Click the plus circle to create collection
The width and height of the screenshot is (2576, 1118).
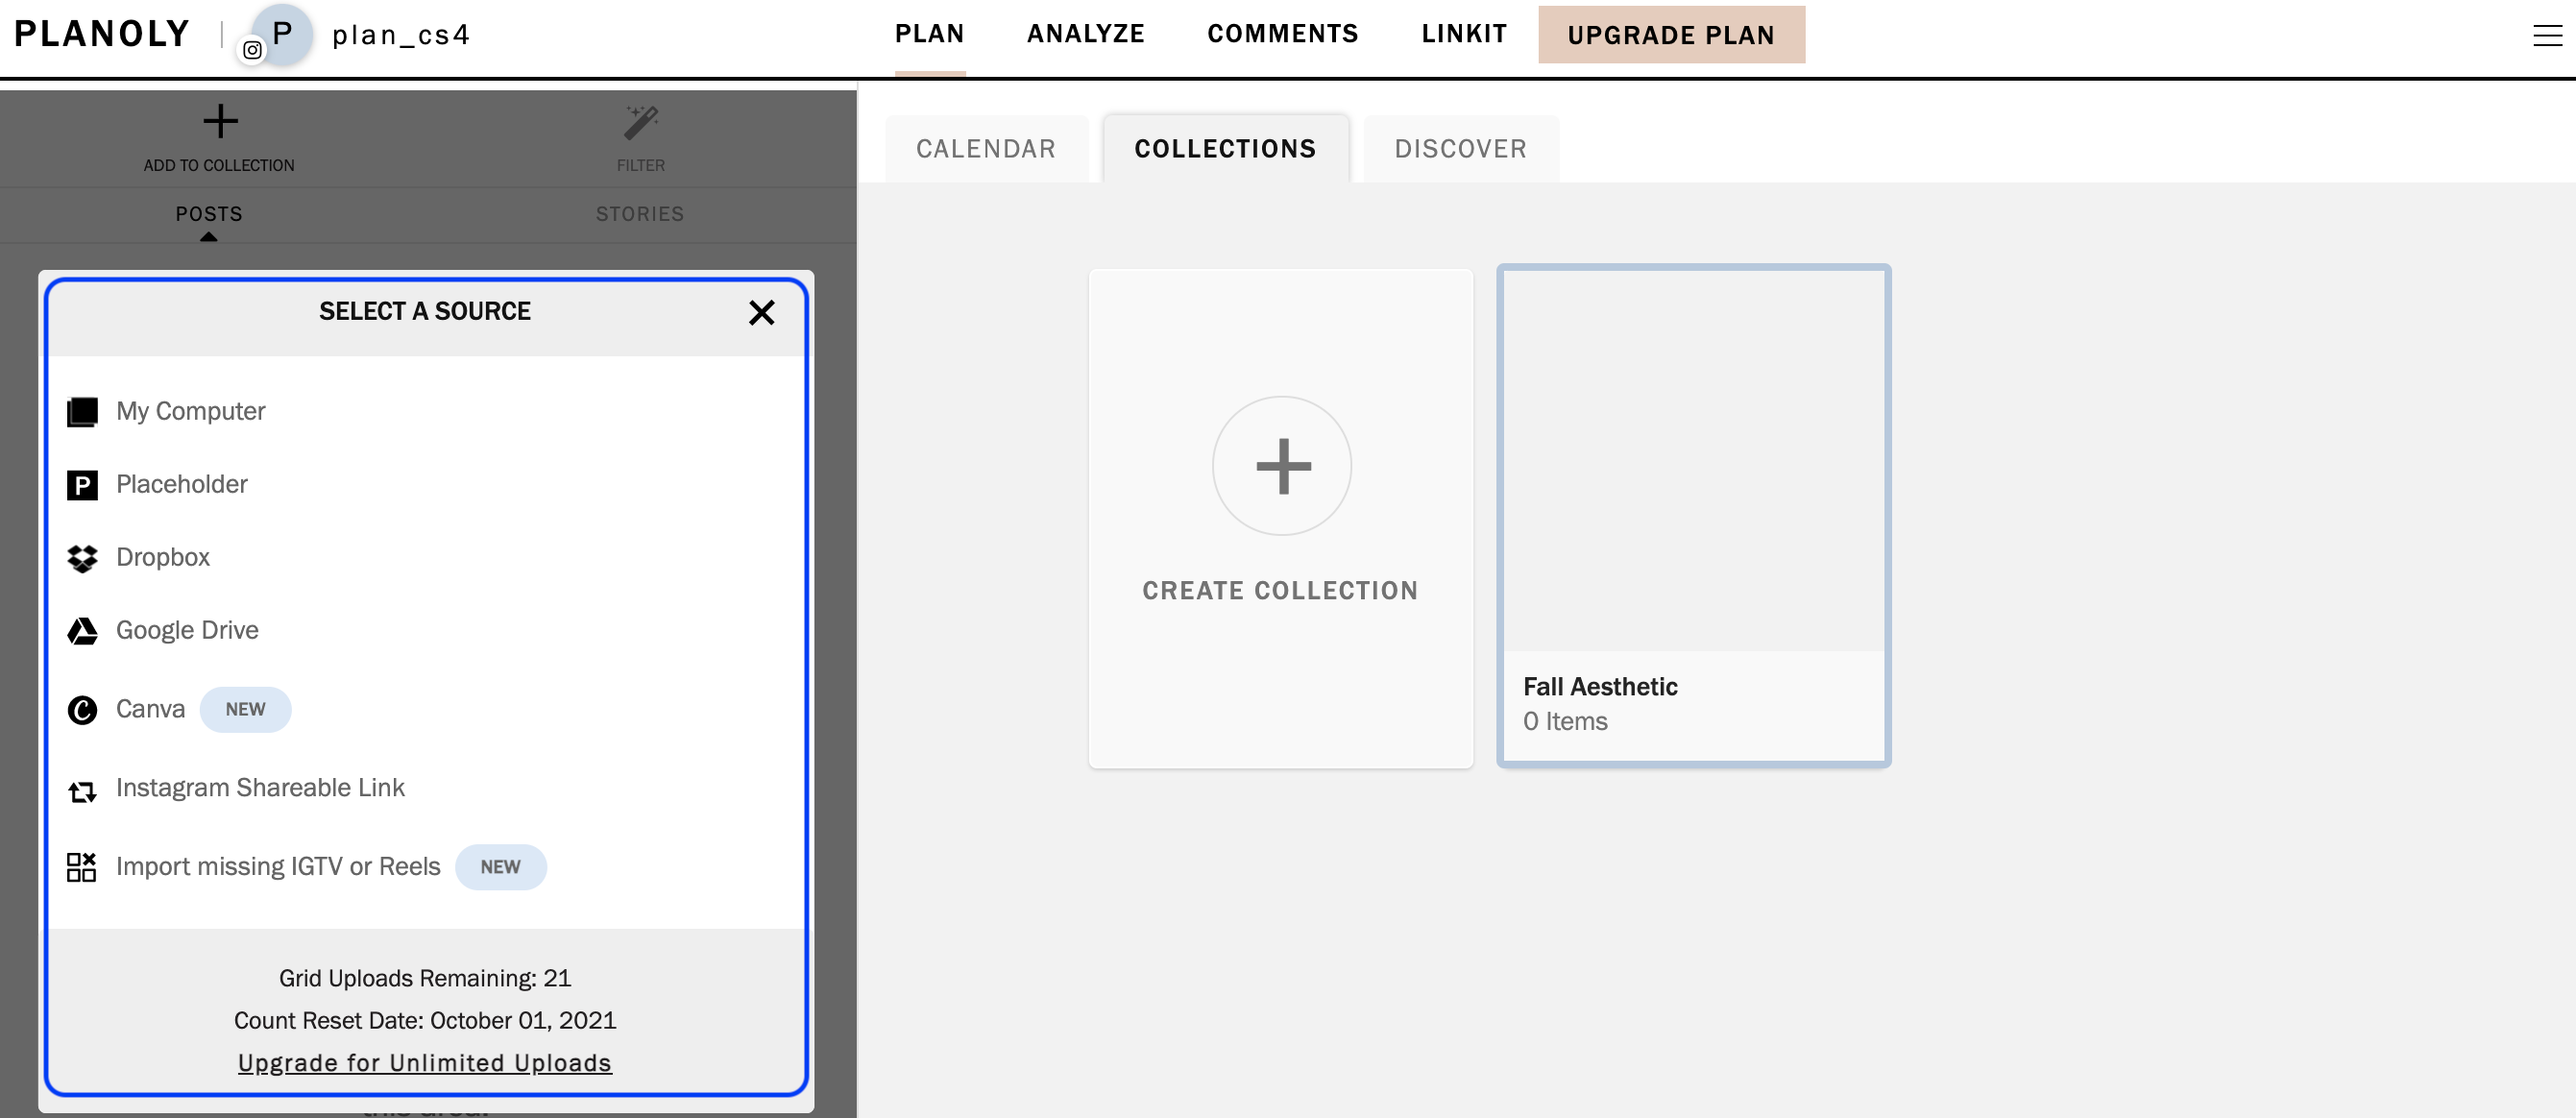click(x=1282, y=466)
